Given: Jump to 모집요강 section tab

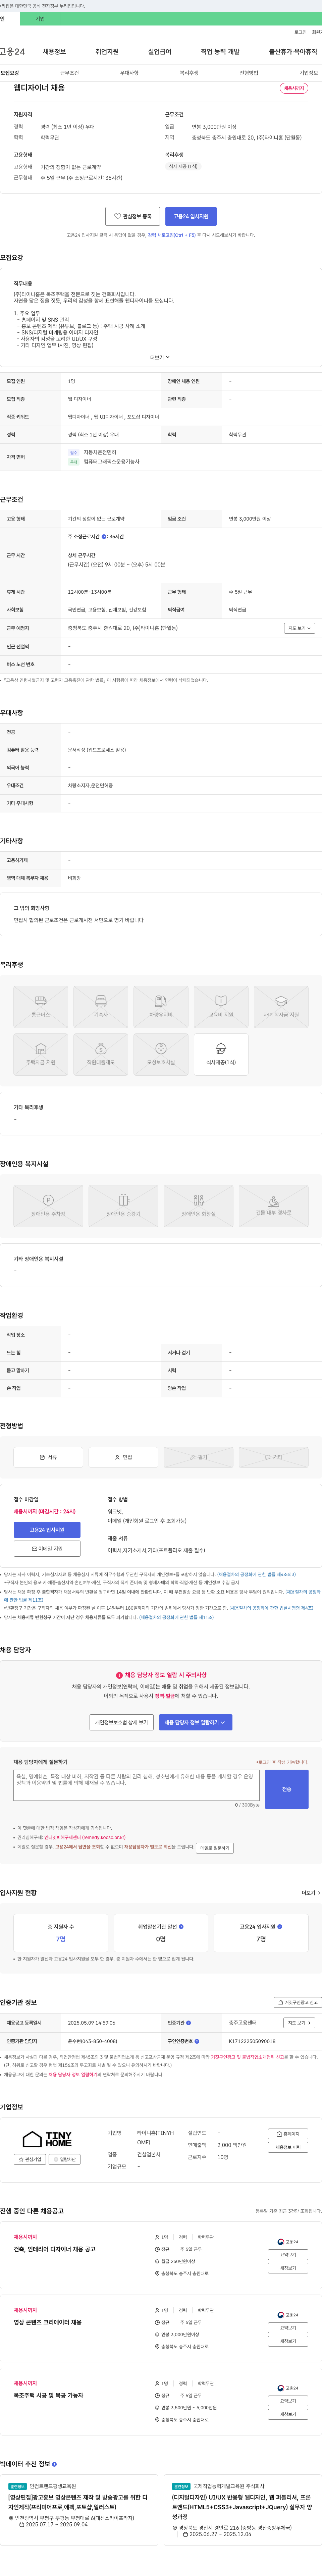Looking at the screenshot, I should [10, 73].
